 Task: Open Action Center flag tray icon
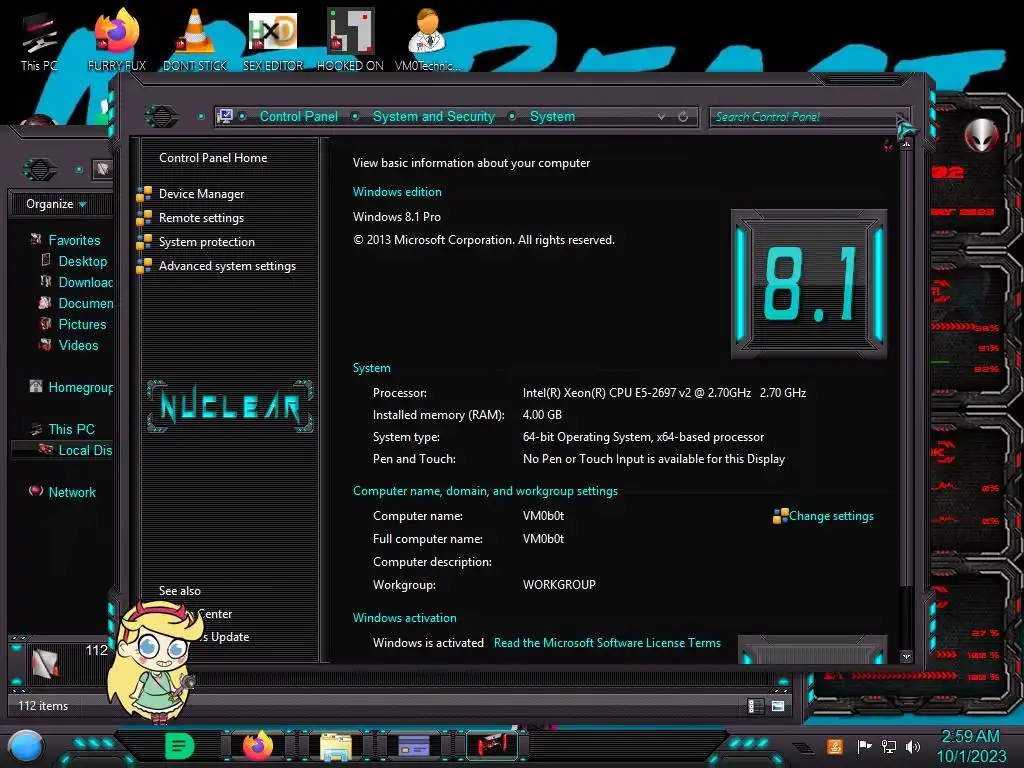pyautogui.click(x=865, y=746)
